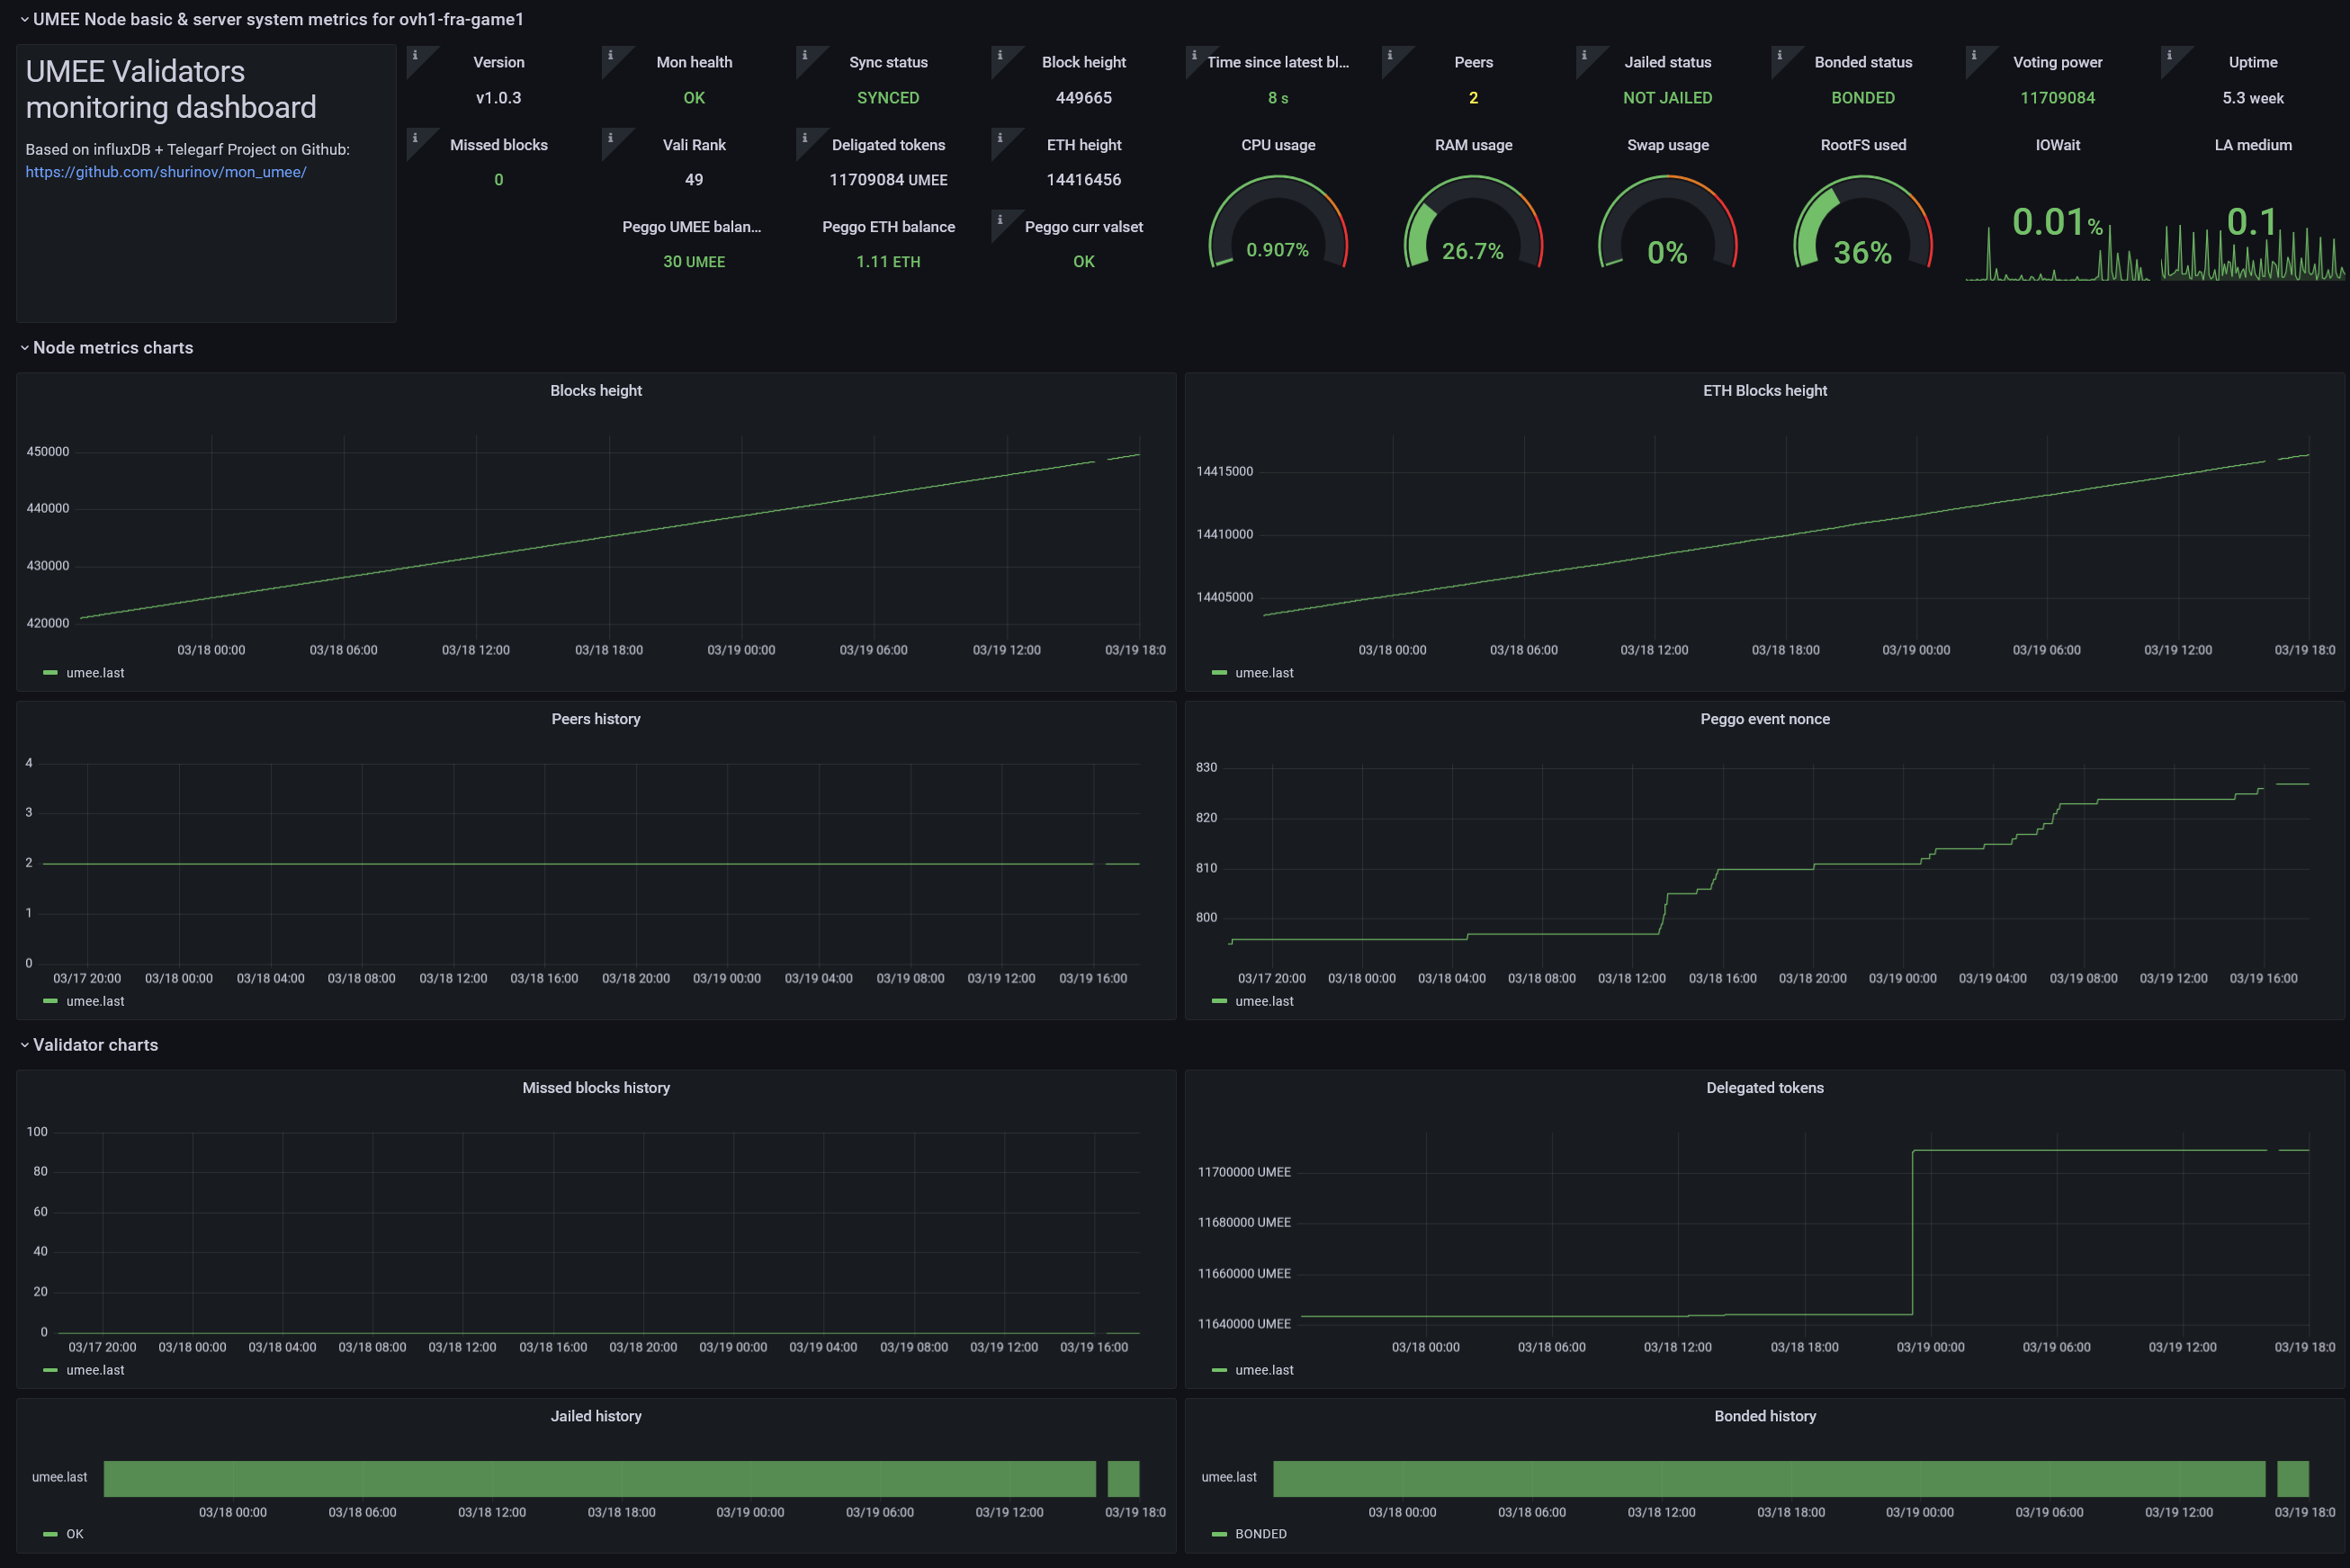Click info icon on Voting power panel
The width and height of the screenshot is (2350, 1568).
pos(1973,56)
